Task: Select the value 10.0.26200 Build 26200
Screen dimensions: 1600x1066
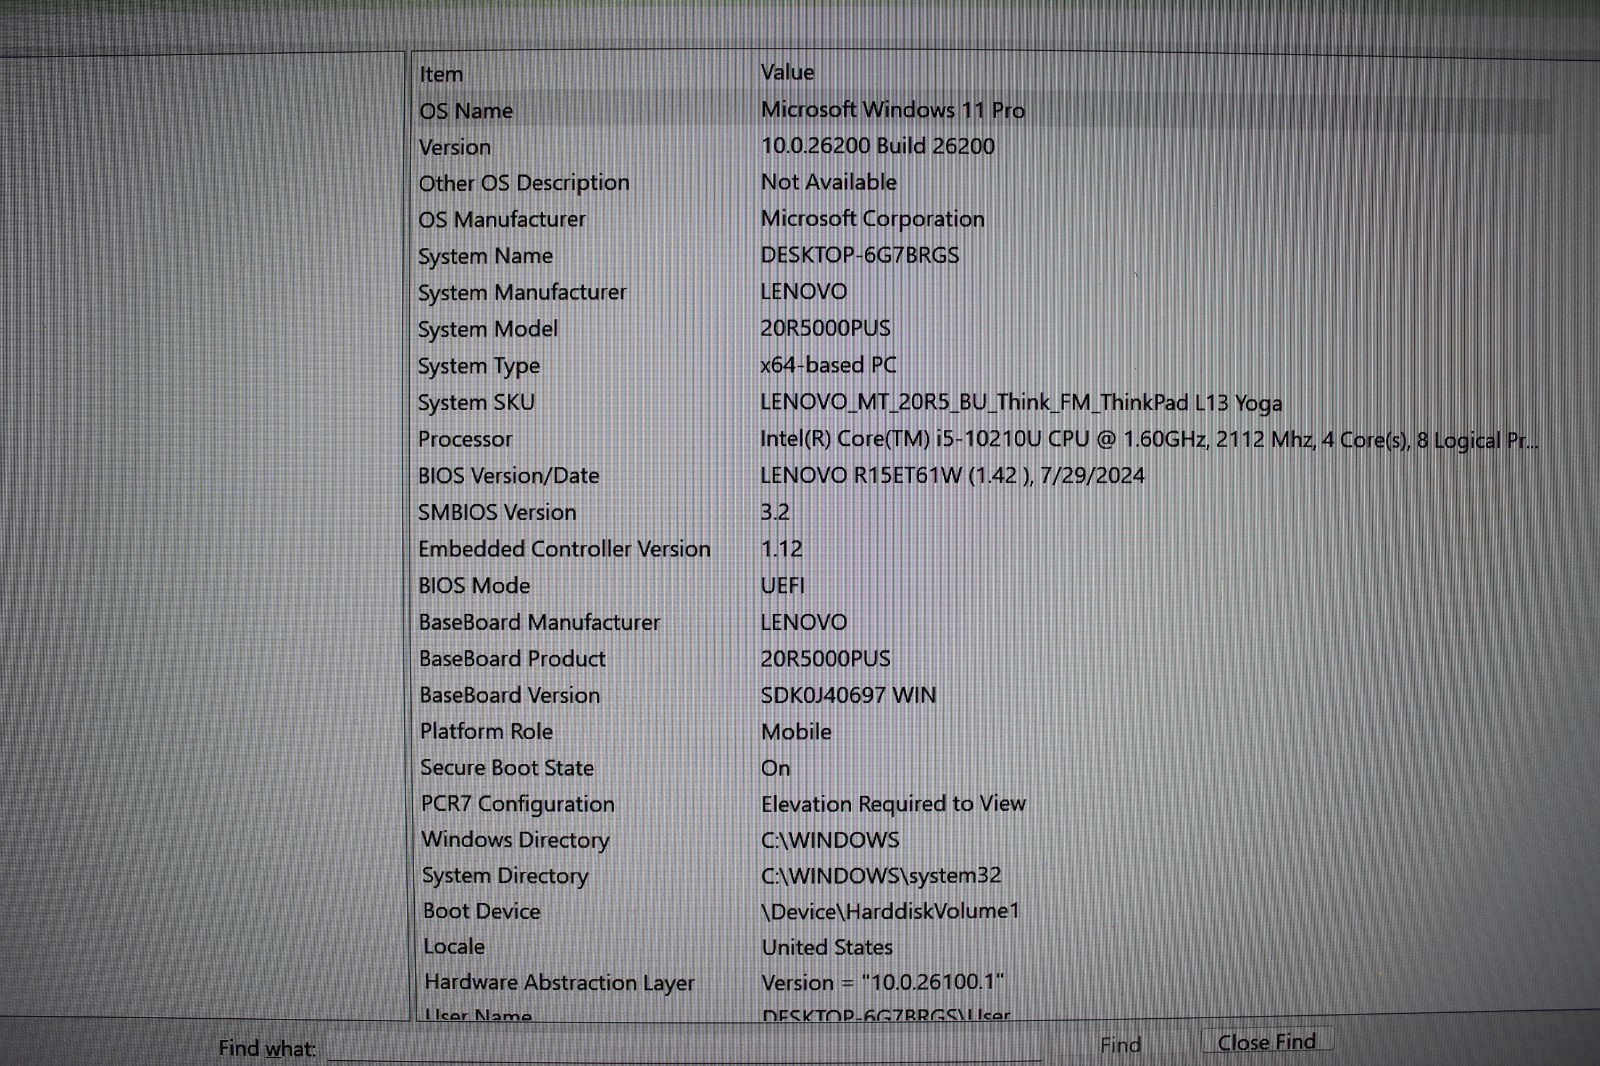Action: point(877,146)
